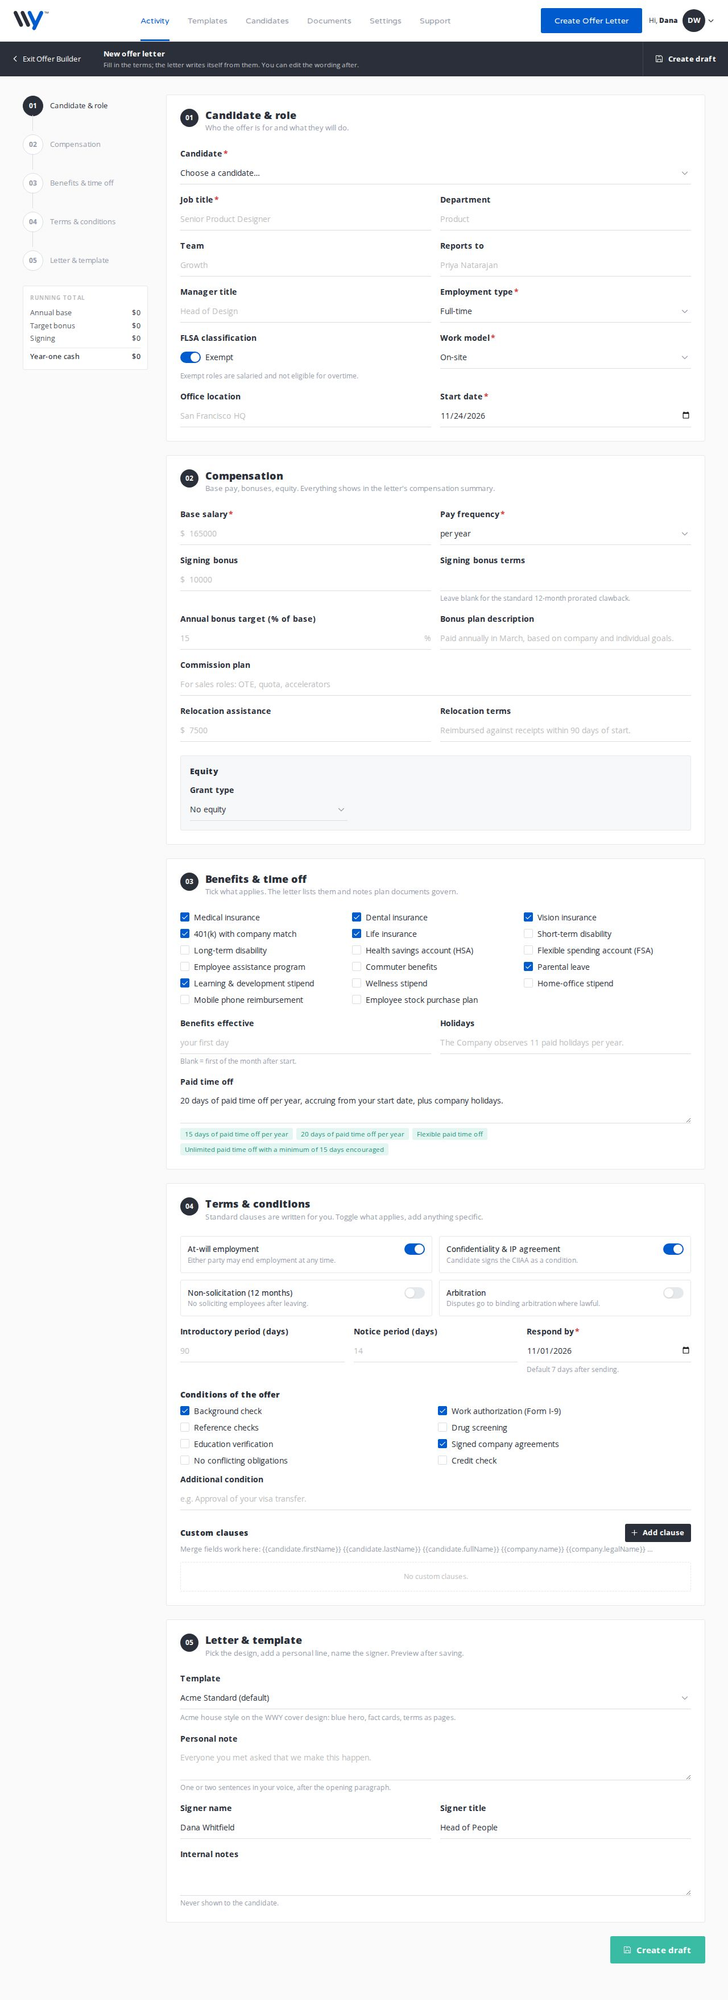Viewport: 728px width, 2000px height.
Task: Open the Template Acme Standard dropdown
Action: pos(435,1697)
